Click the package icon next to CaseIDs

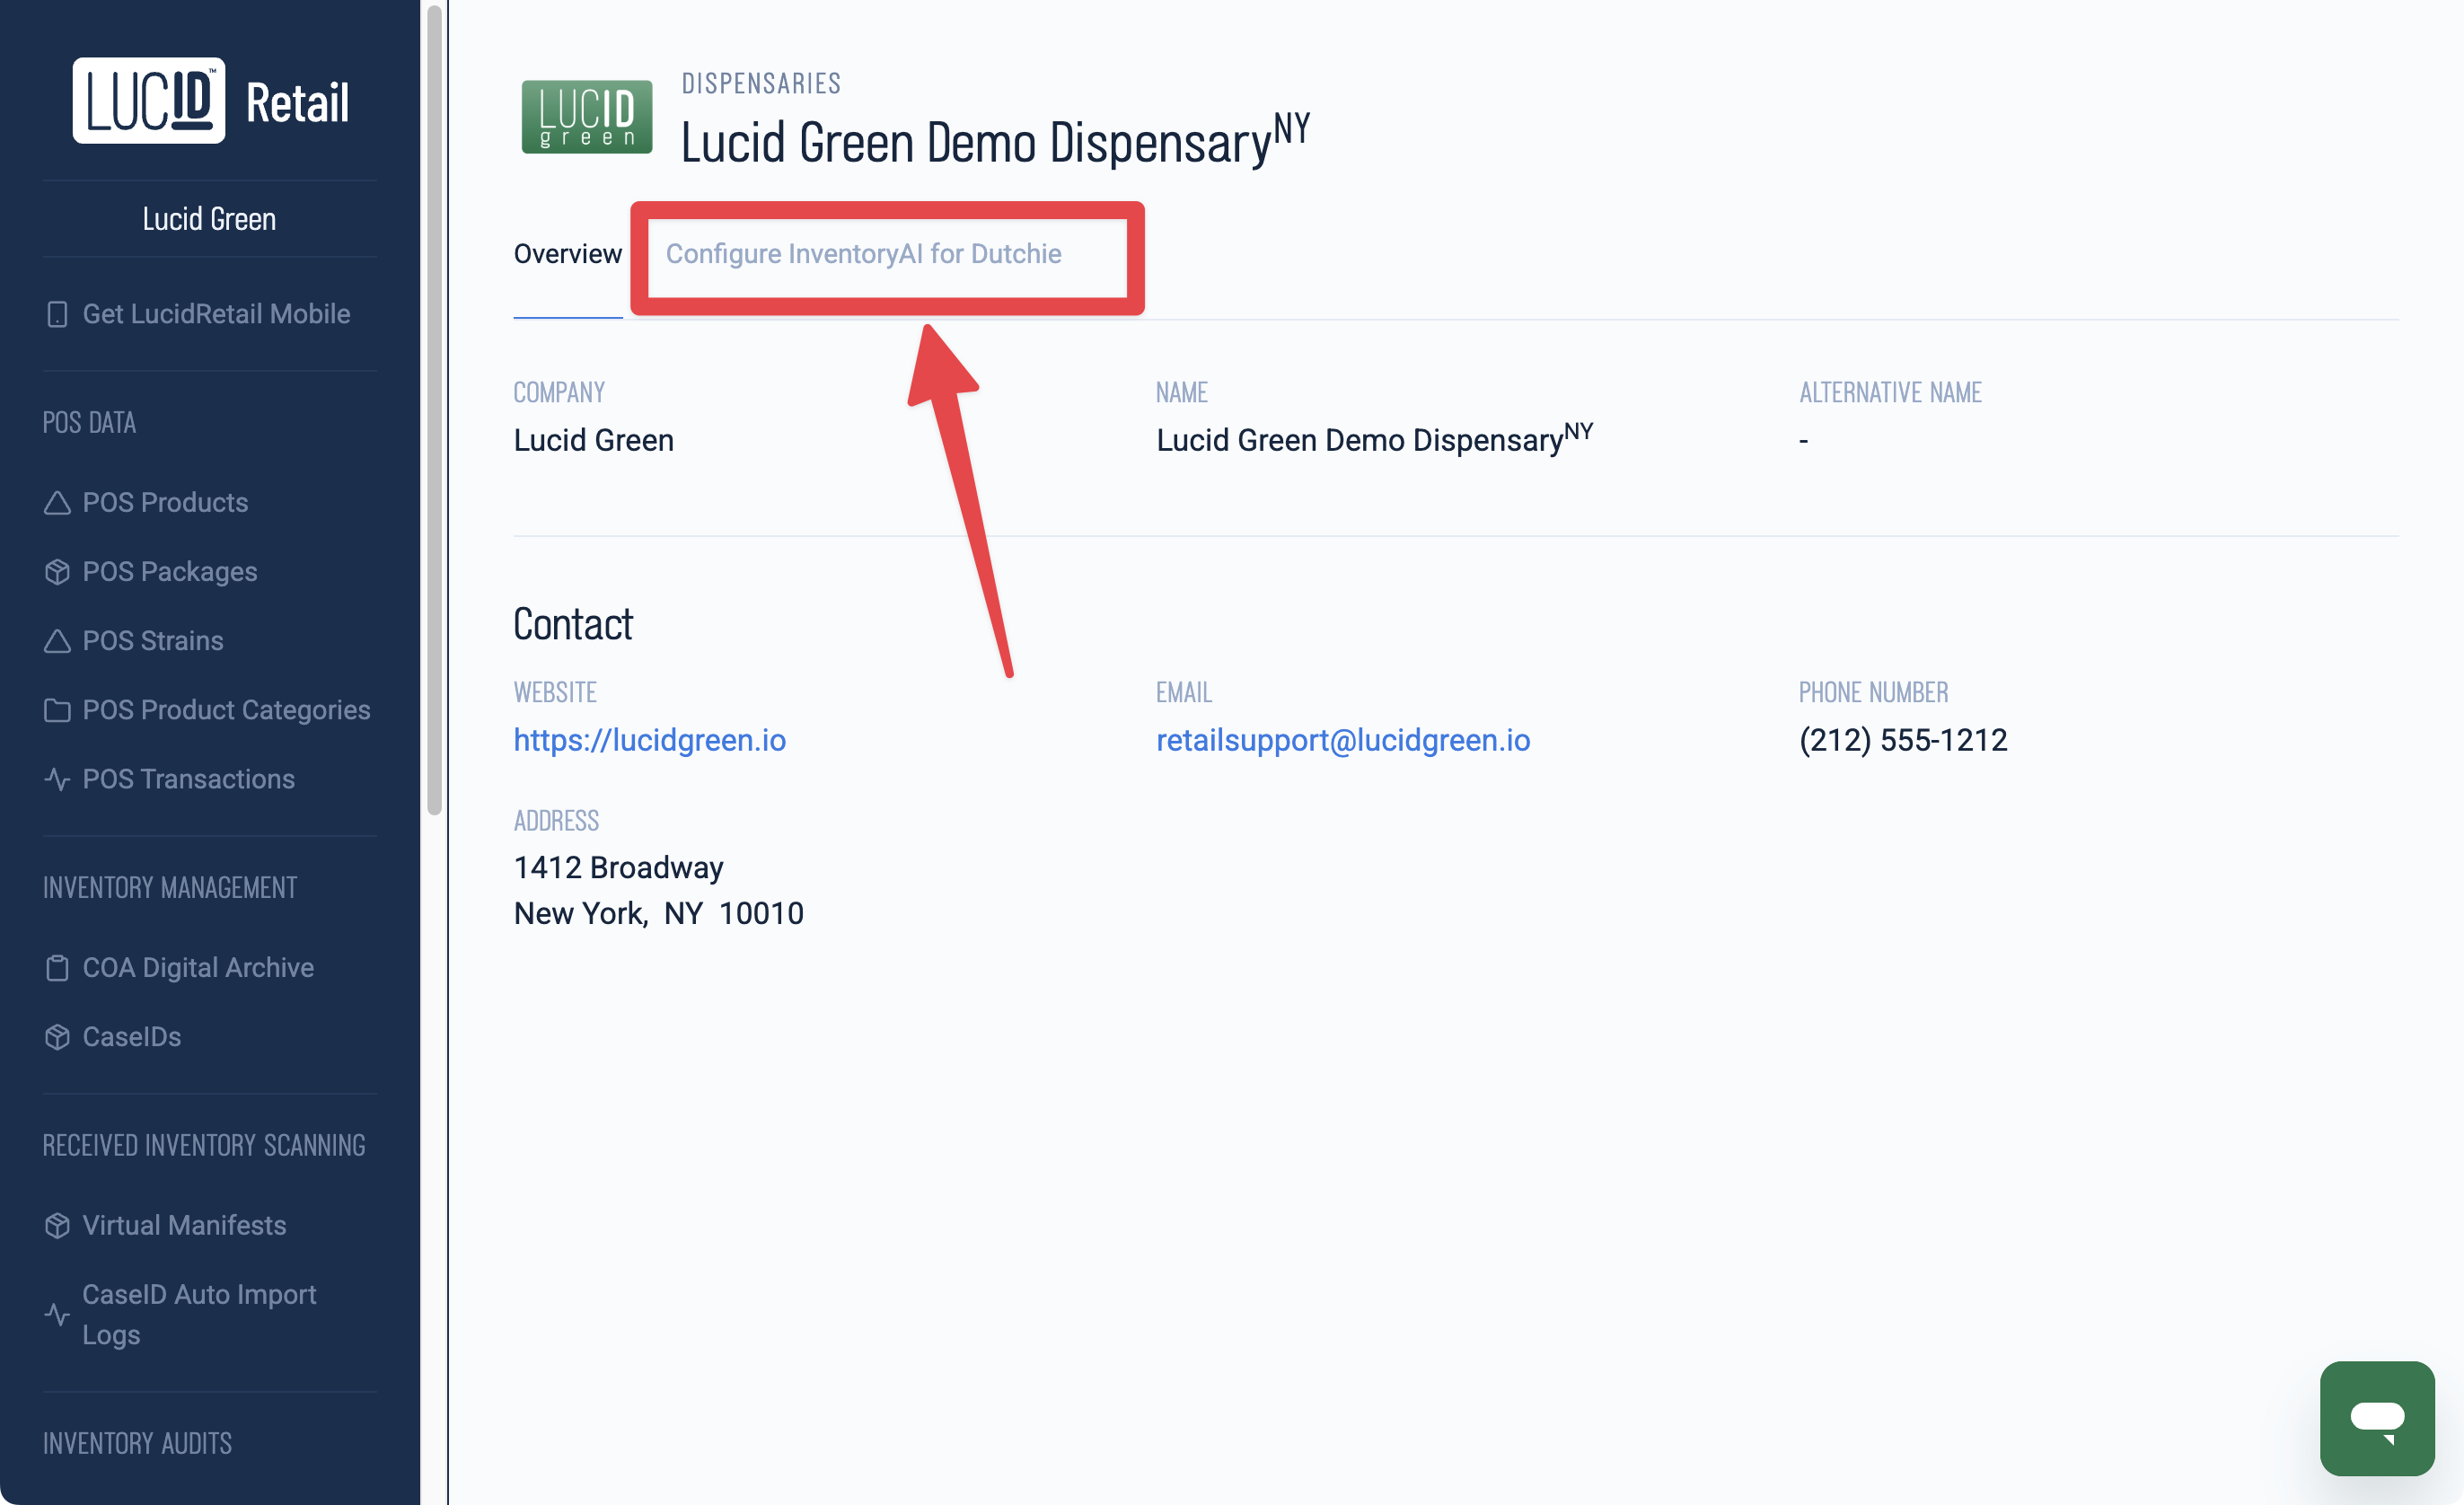pos(57,1037)
